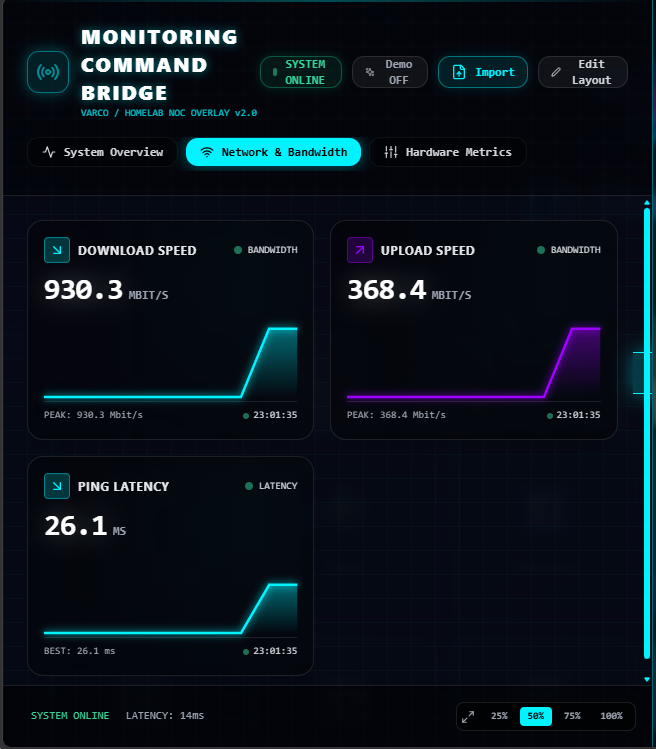Select the 25% scale option

pos(499,716)
